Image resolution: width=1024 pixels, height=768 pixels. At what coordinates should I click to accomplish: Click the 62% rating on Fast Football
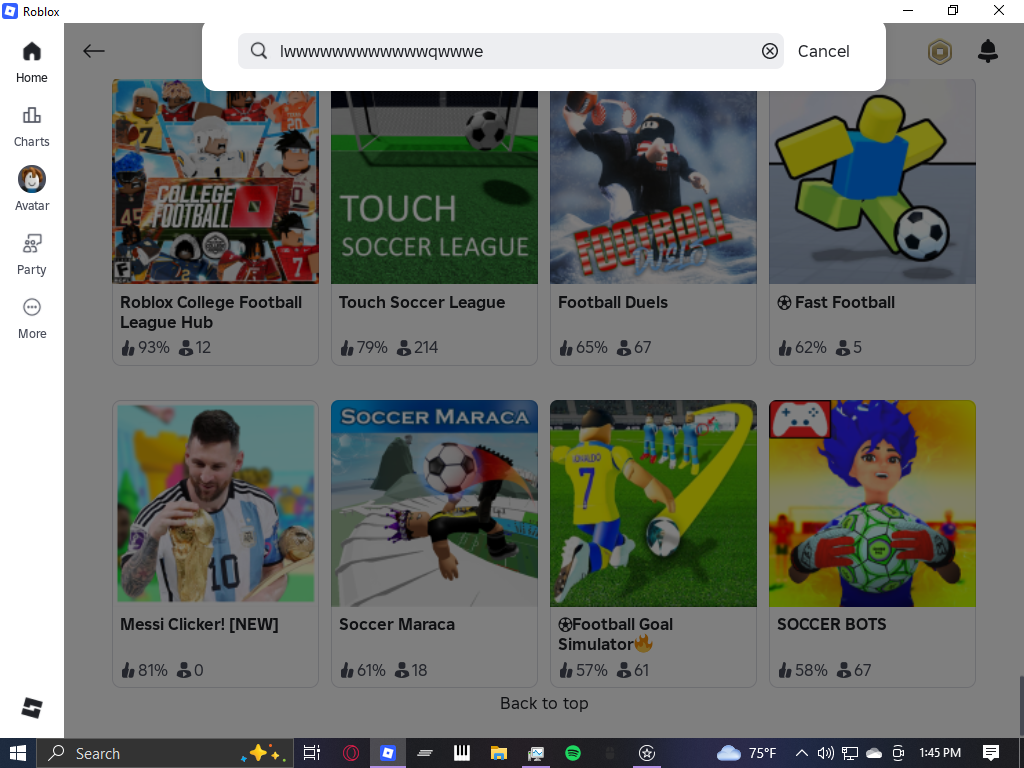pyautogui.click(x=803, y=347)
